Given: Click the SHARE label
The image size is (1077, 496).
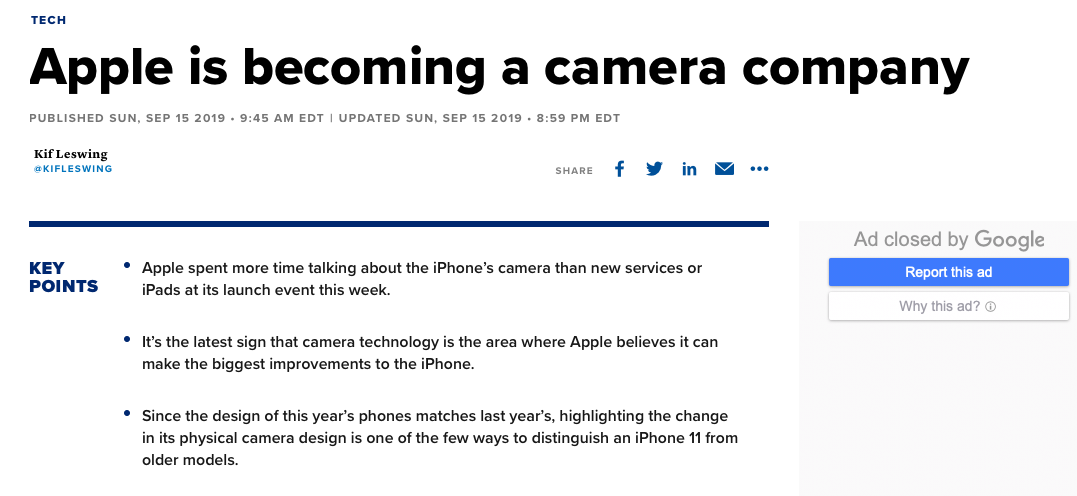Looking at the screenshot, I should [574, 171].
